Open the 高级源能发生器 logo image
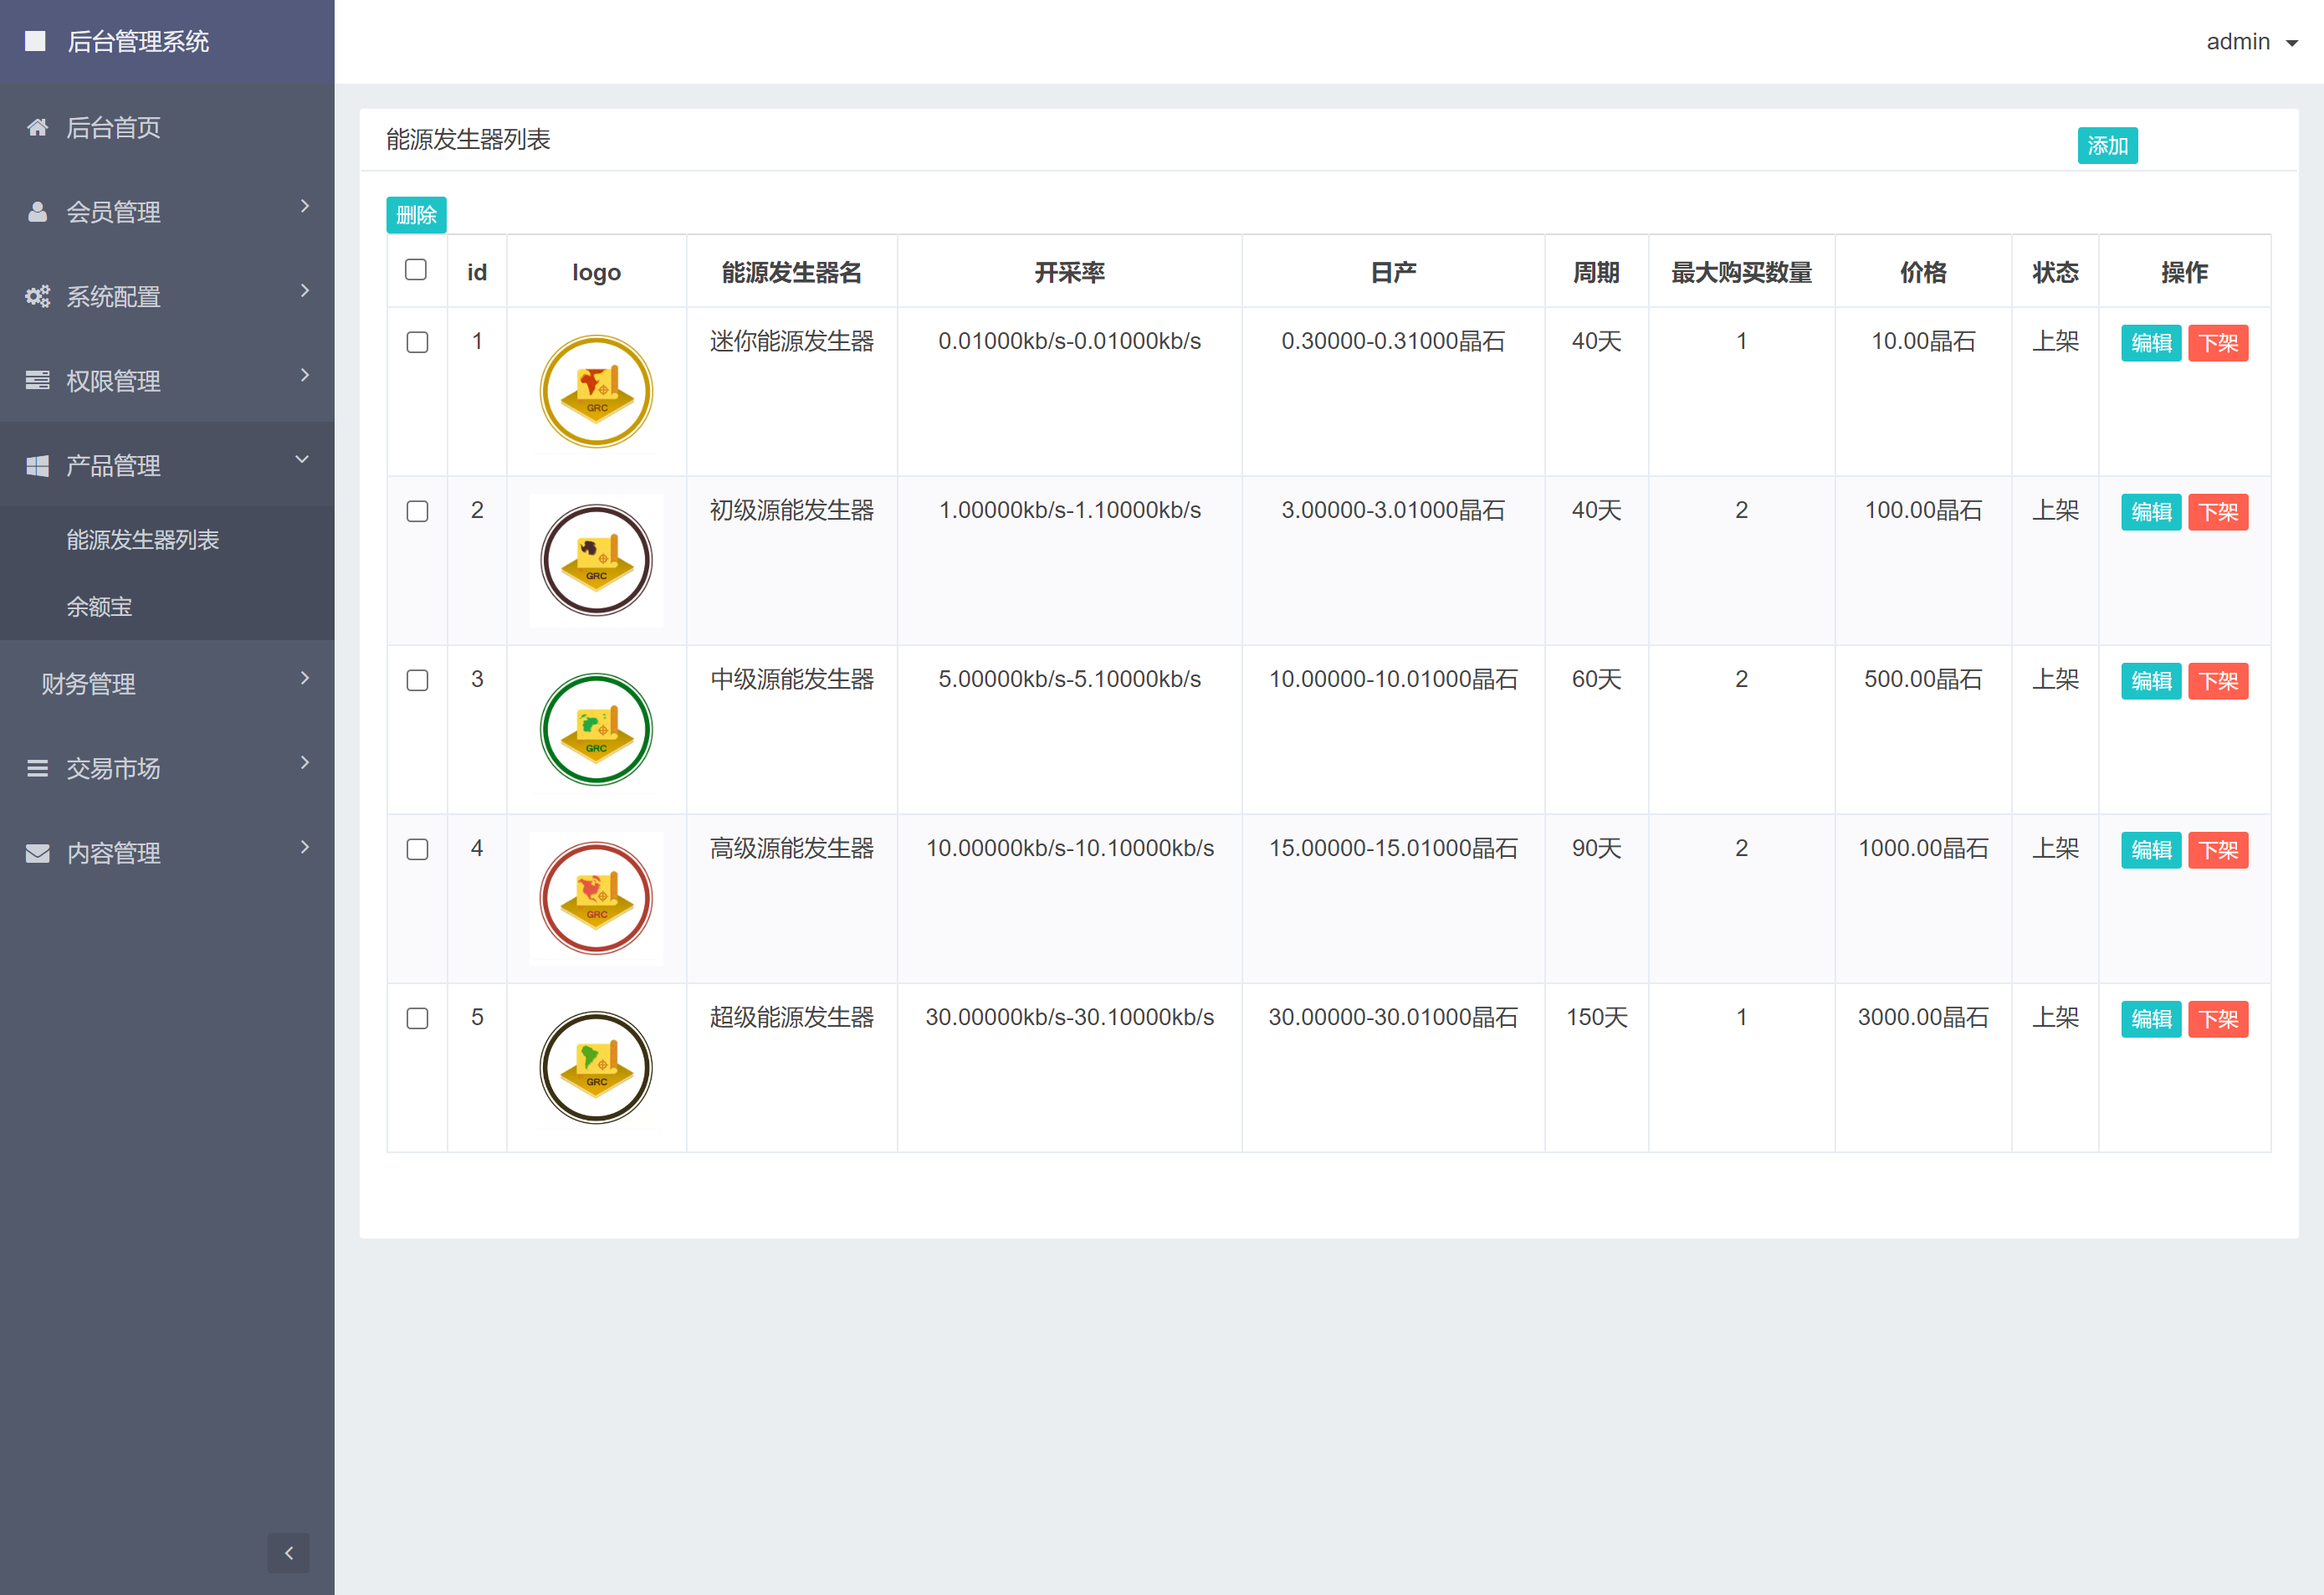The height and width of the screenshot is (1595, 2324). tap(596, 898)
